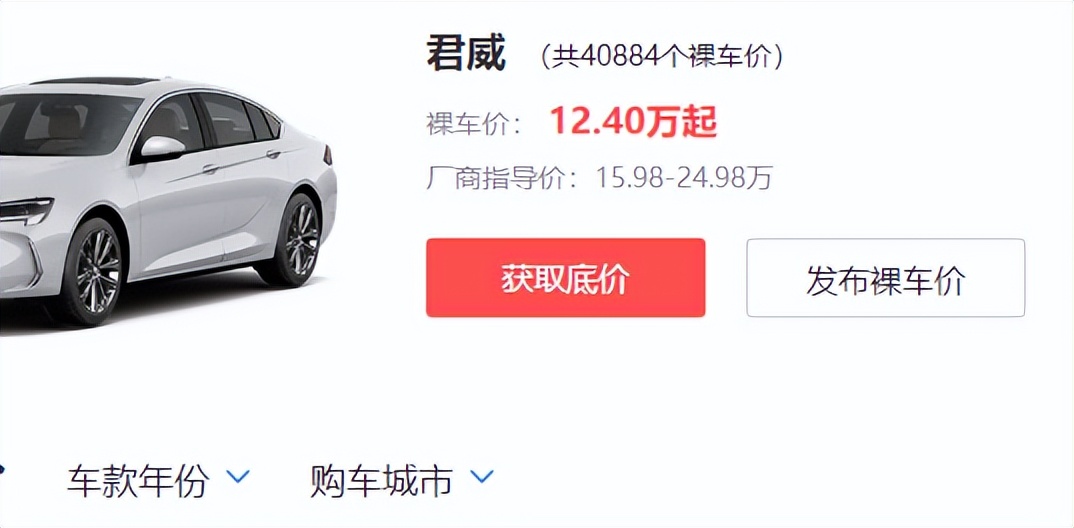Open the 君威 model title
The height and width of the screenshot is (528, 1074).
click(x=466, y=54)
